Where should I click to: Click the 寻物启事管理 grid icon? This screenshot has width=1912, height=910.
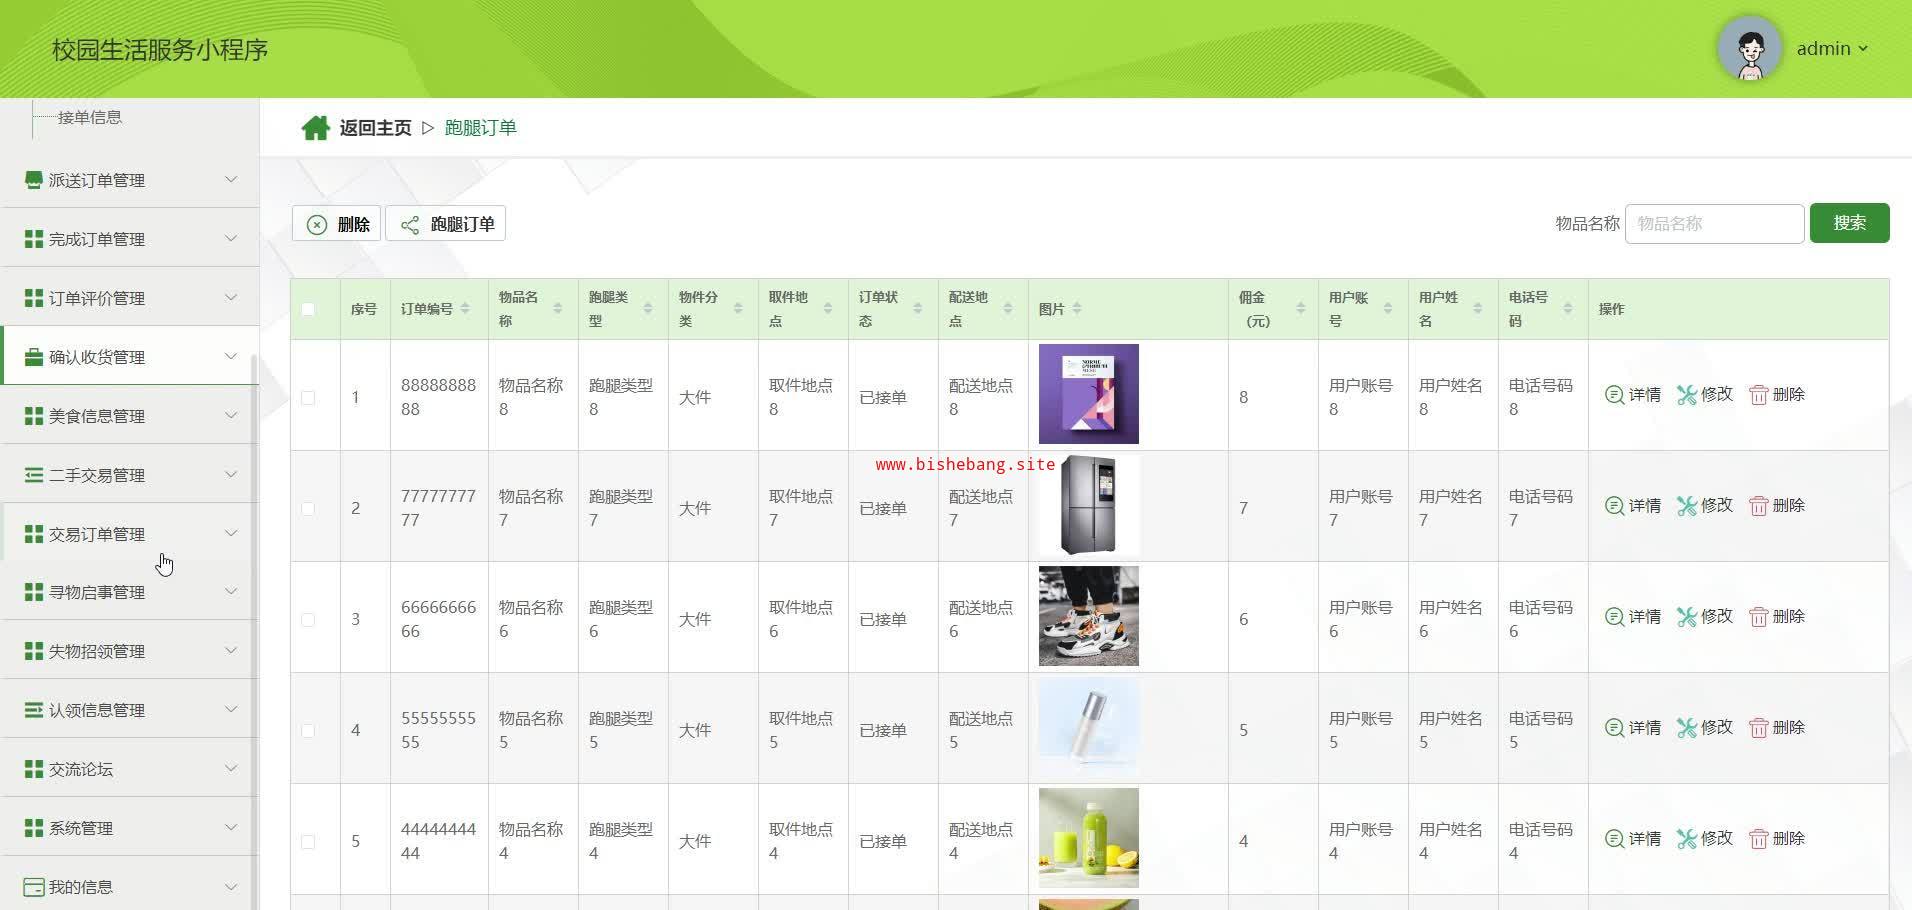coord(34,592)
